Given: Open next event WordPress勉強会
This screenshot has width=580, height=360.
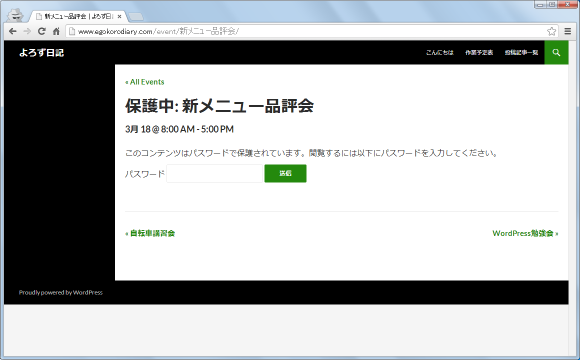Looking at the screenshot, I should click(x=525, y=233).
